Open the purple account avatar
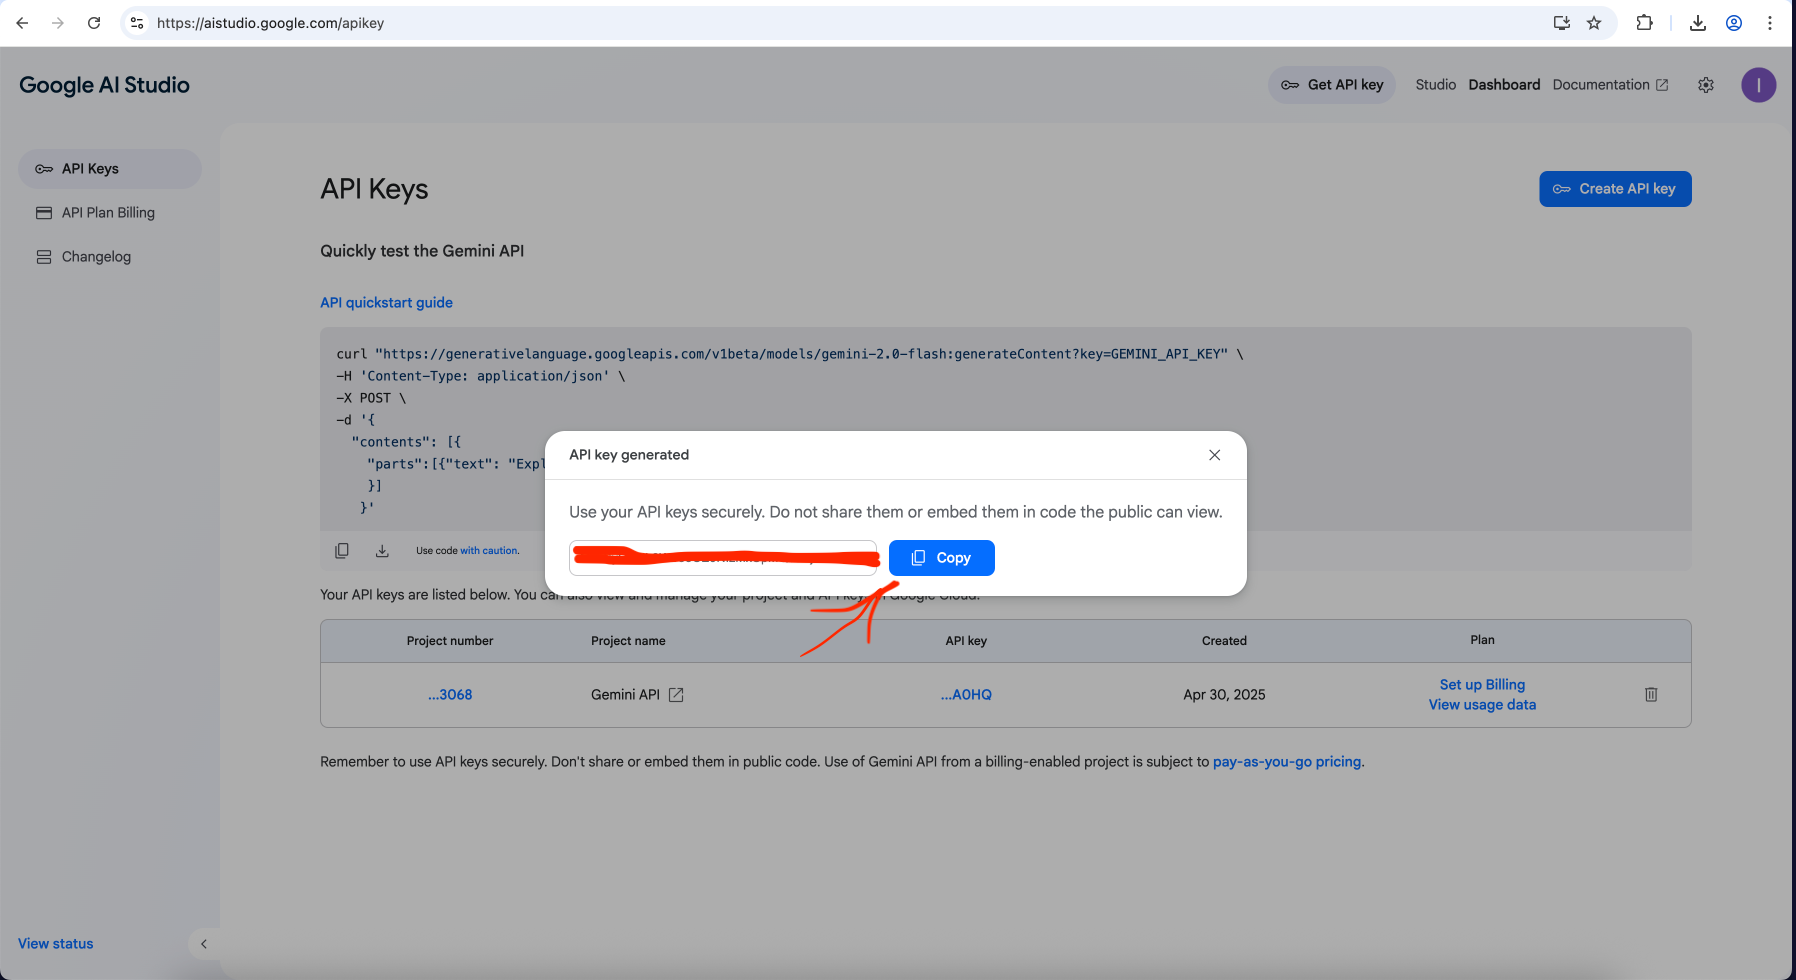 point(1758,85)
